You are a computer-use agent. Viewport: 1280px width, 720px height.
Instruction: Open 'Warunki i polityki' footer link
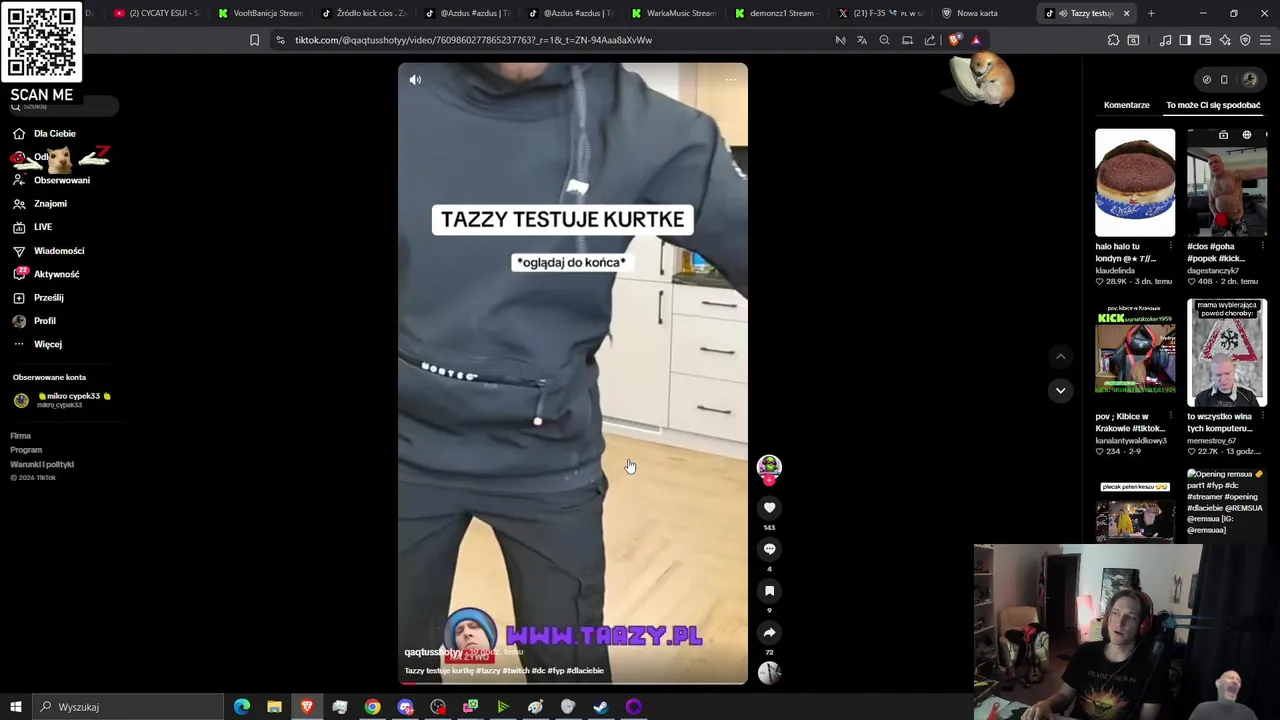[42, 464]
